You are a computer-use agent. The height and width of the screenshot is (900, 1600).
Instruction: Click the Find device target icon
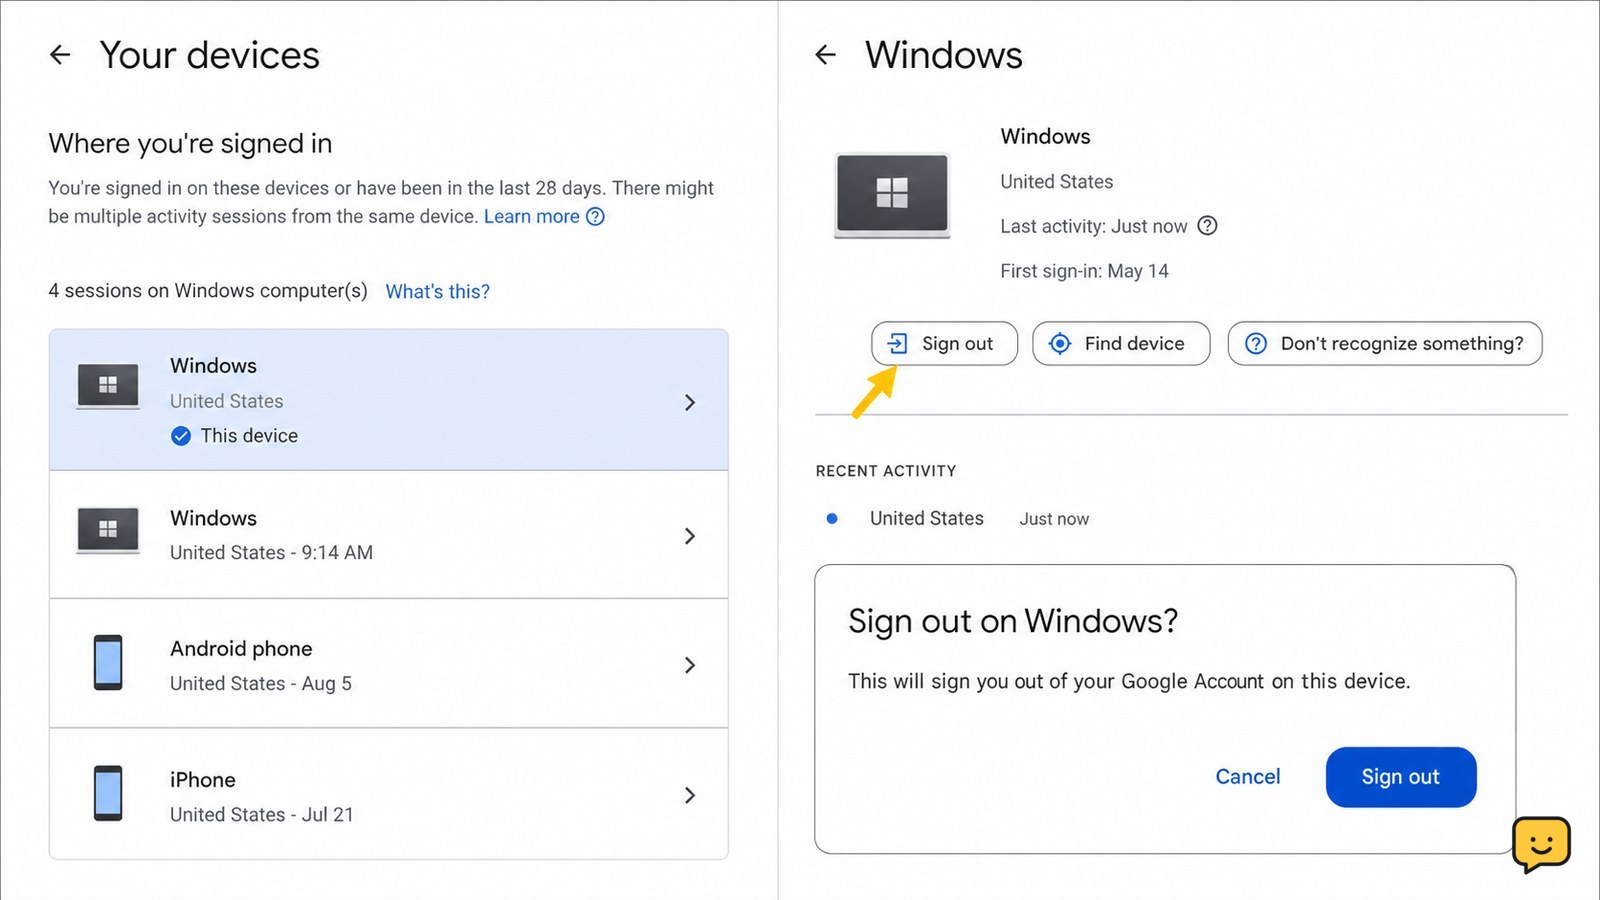(x=1060, y=344)
